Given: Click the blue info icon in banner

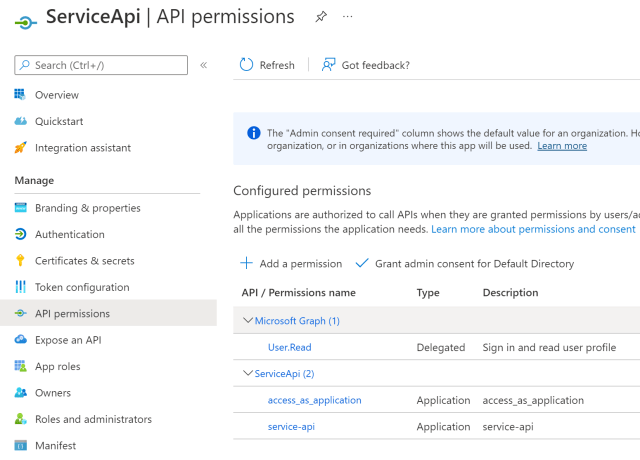Looking at the screenshot, I should click(253, 133).
